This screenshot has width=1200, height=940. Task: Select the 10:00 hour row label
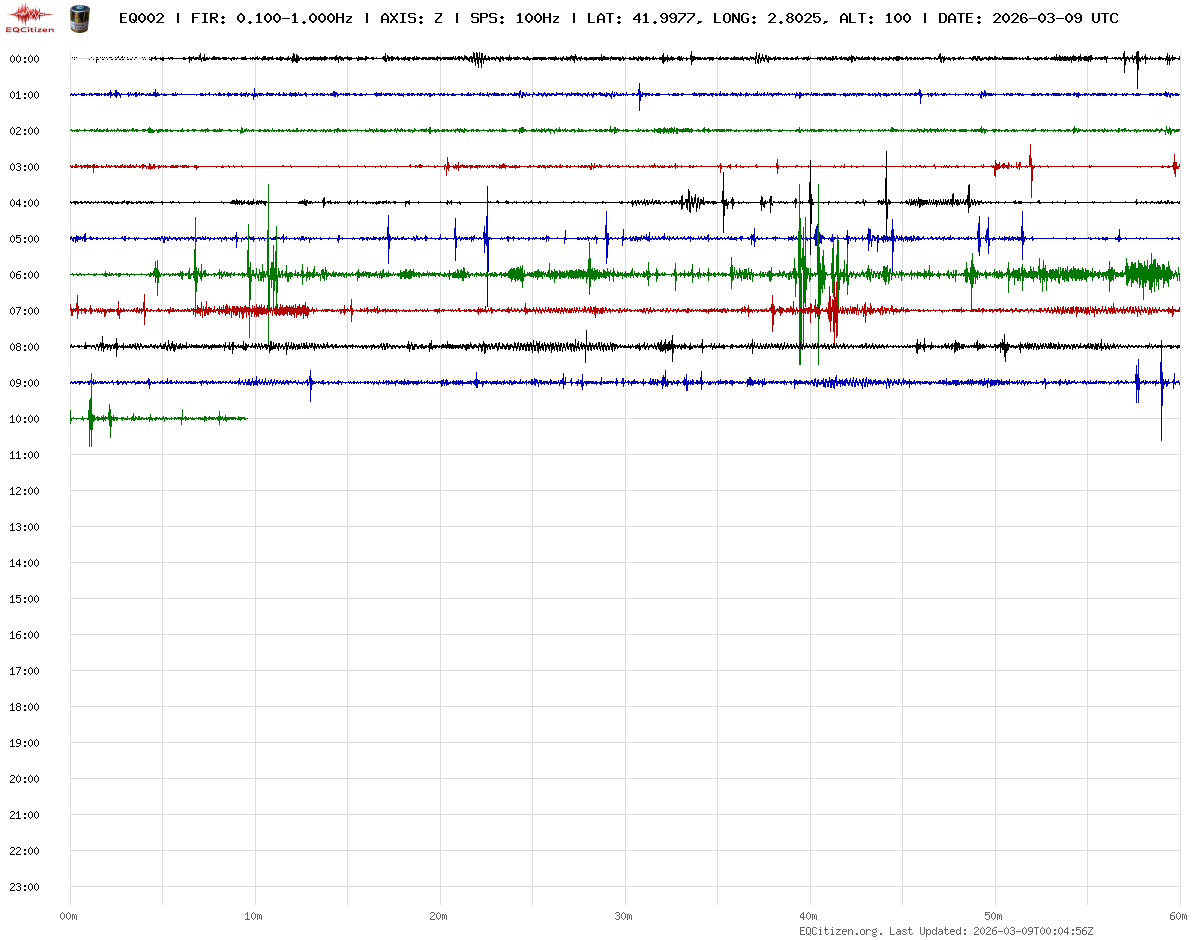click(24, 419)
